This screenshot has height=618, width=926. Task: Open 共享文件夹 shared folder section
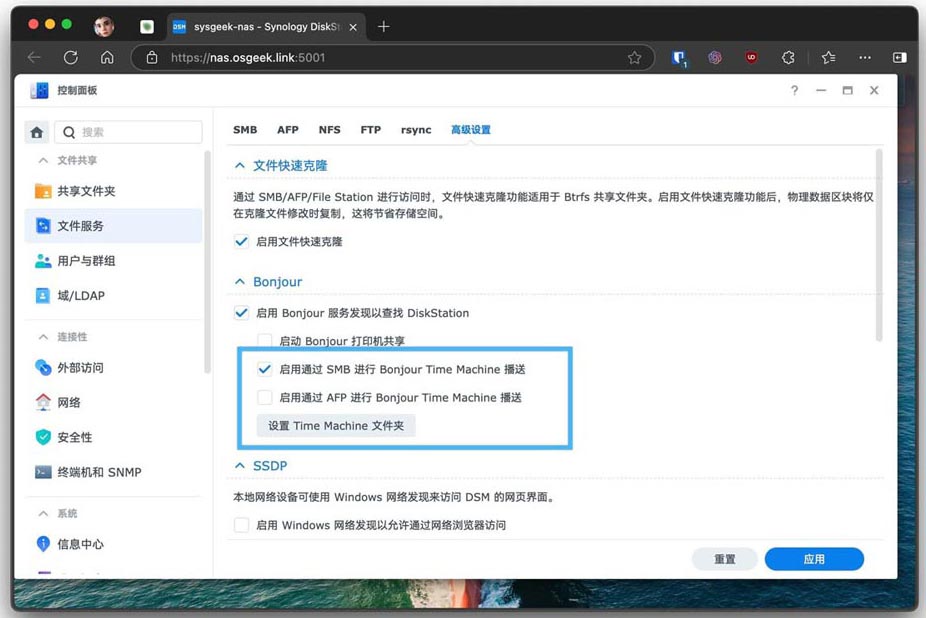(86, 191)
